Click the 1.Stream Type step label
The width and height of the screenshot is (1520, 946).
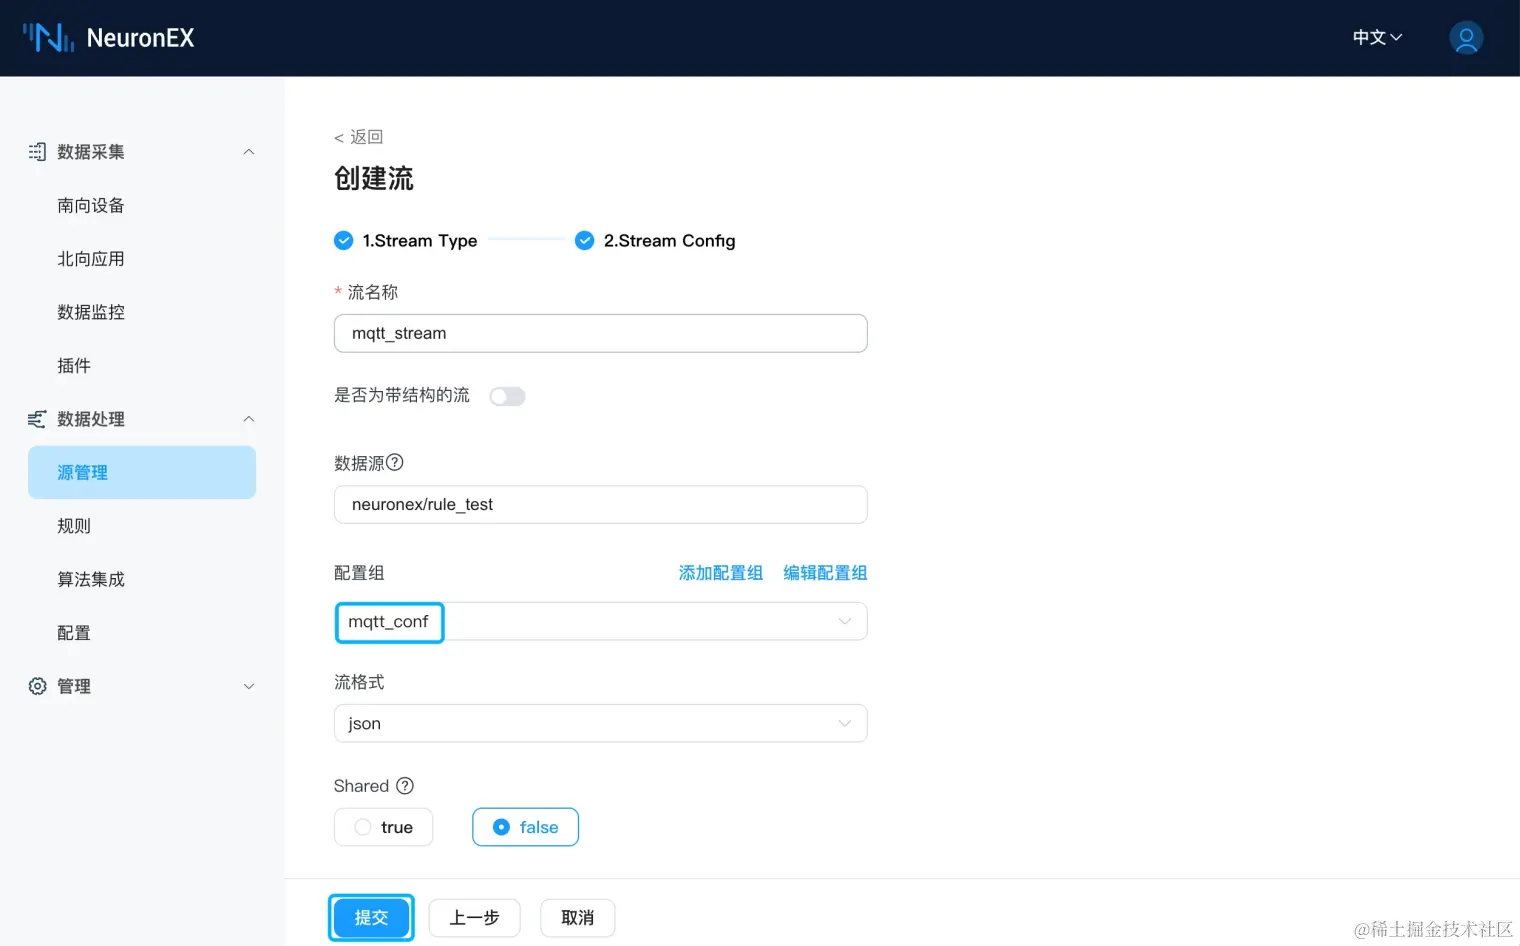pyautogui.click(x=420, y=241)
